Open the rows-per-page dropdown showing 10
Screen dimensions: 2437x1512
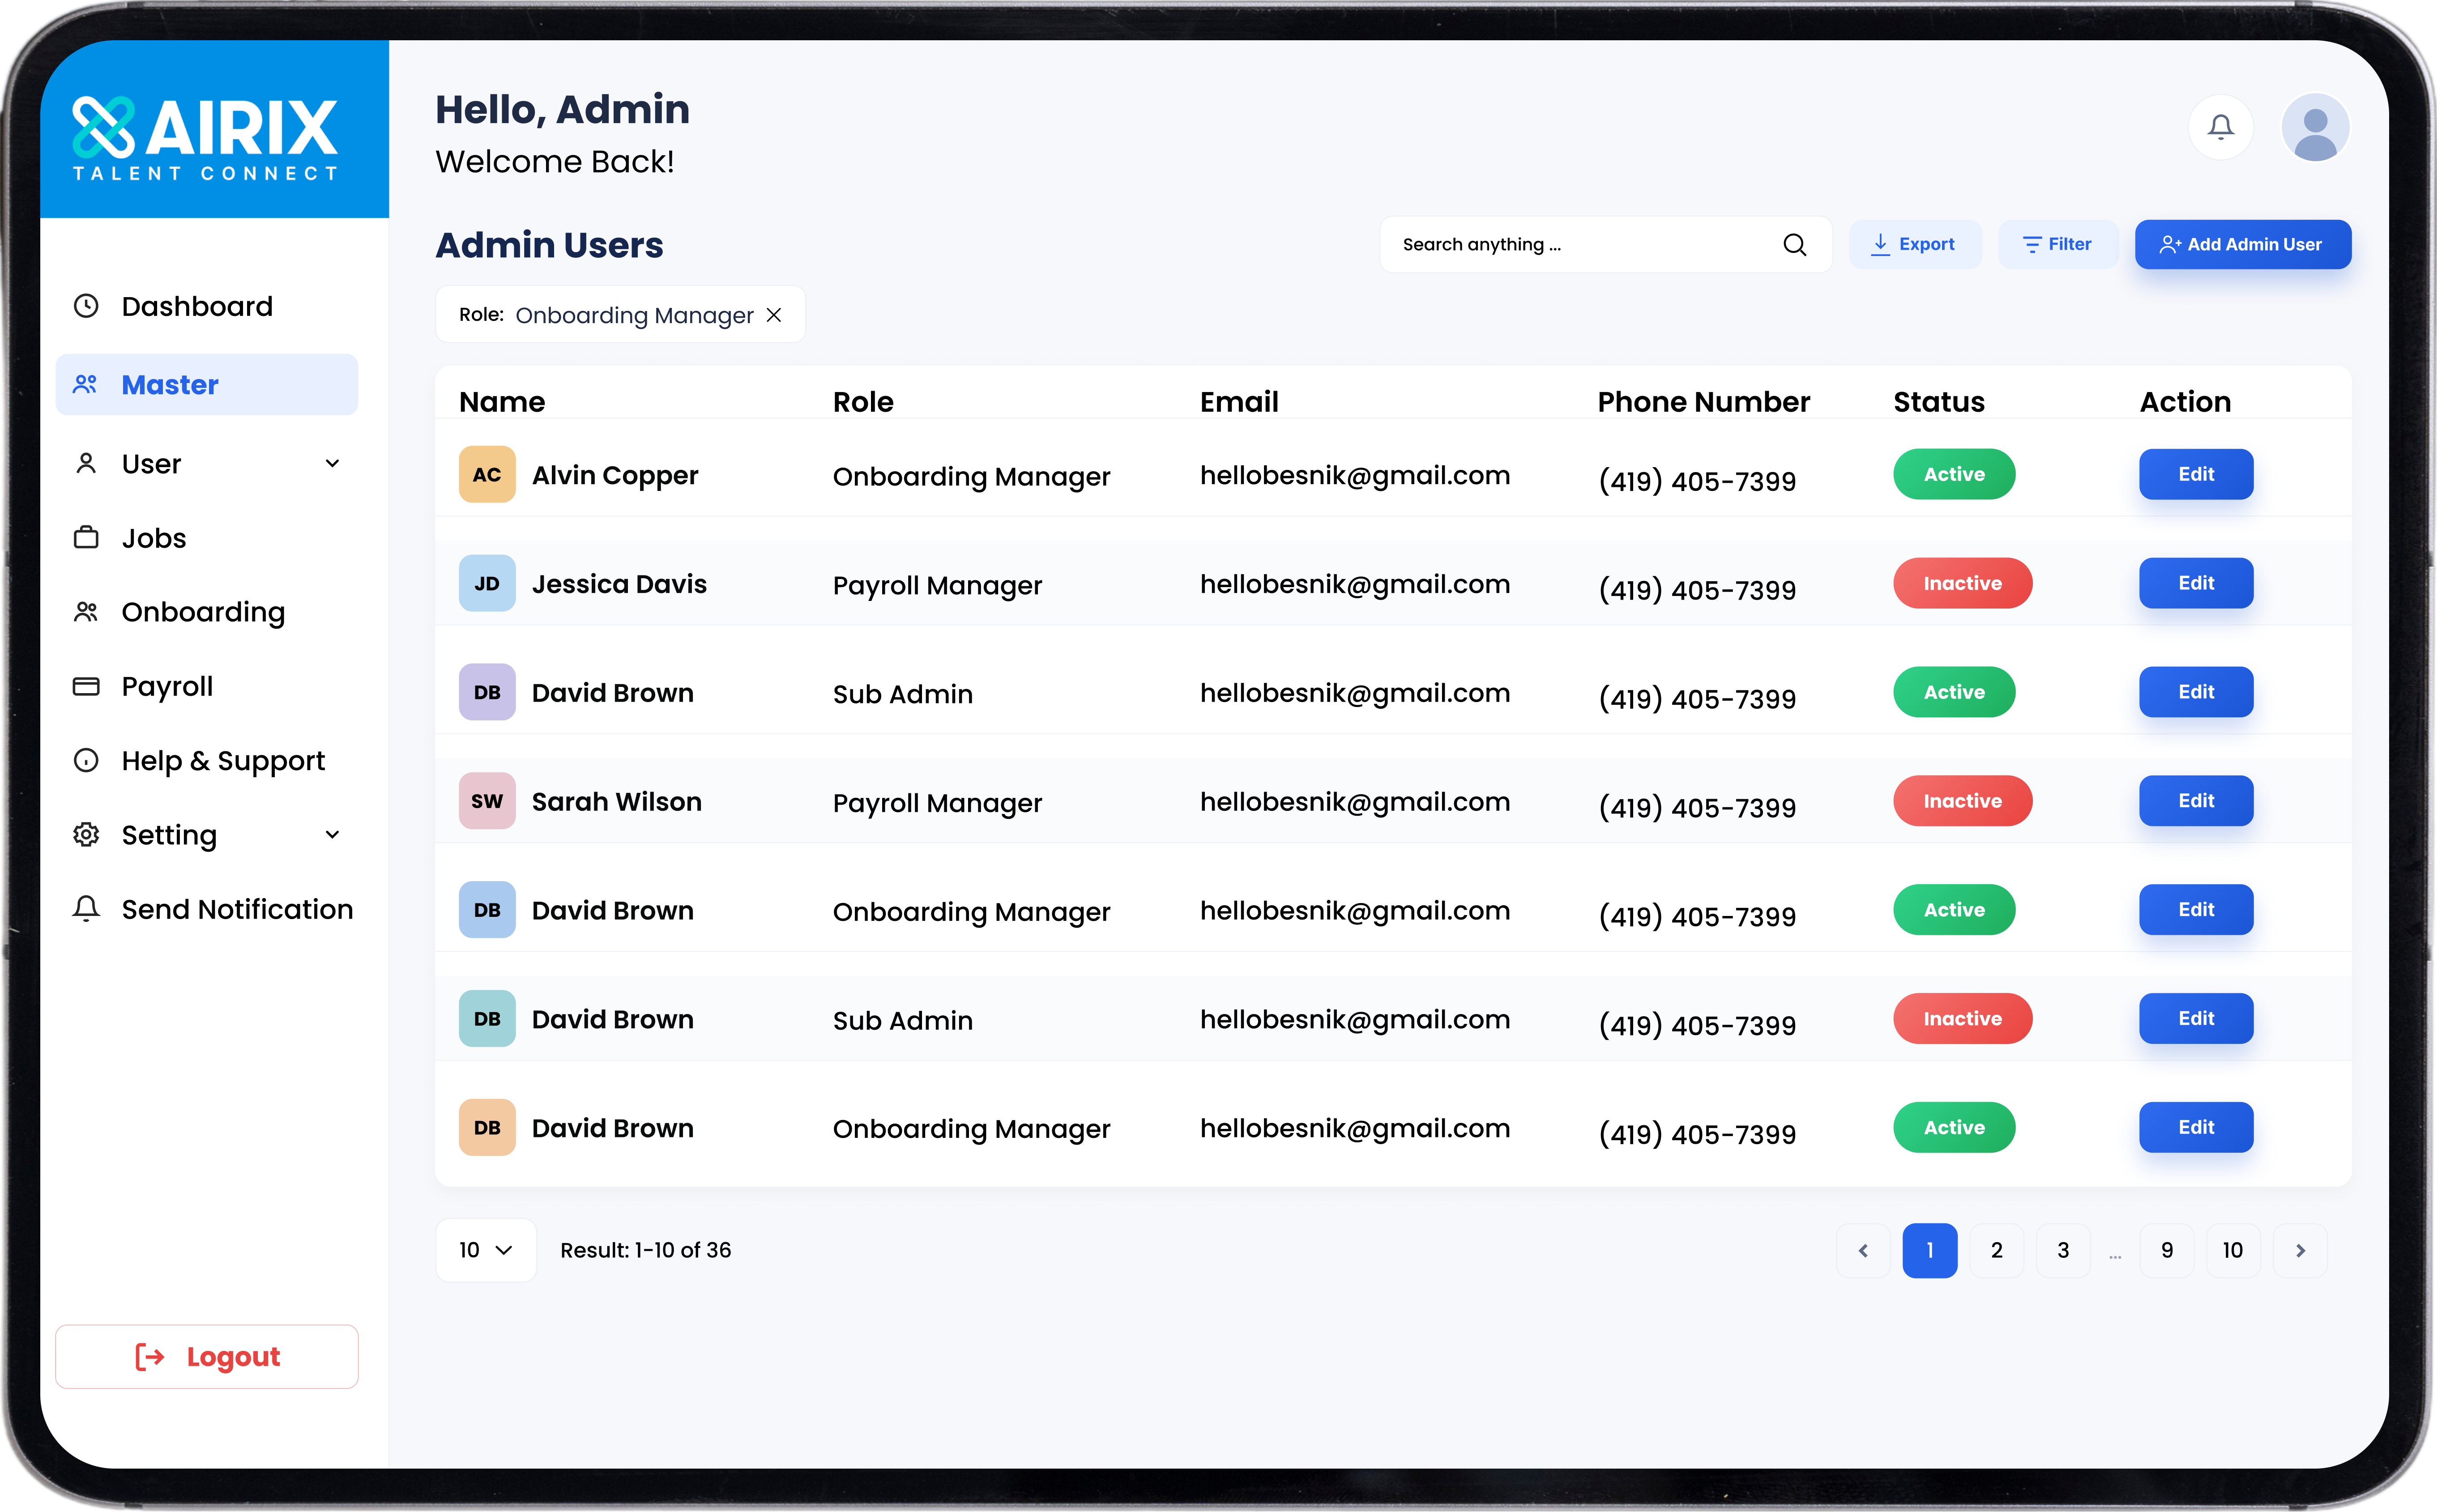pyautogui.click(x=486, y=1250)
